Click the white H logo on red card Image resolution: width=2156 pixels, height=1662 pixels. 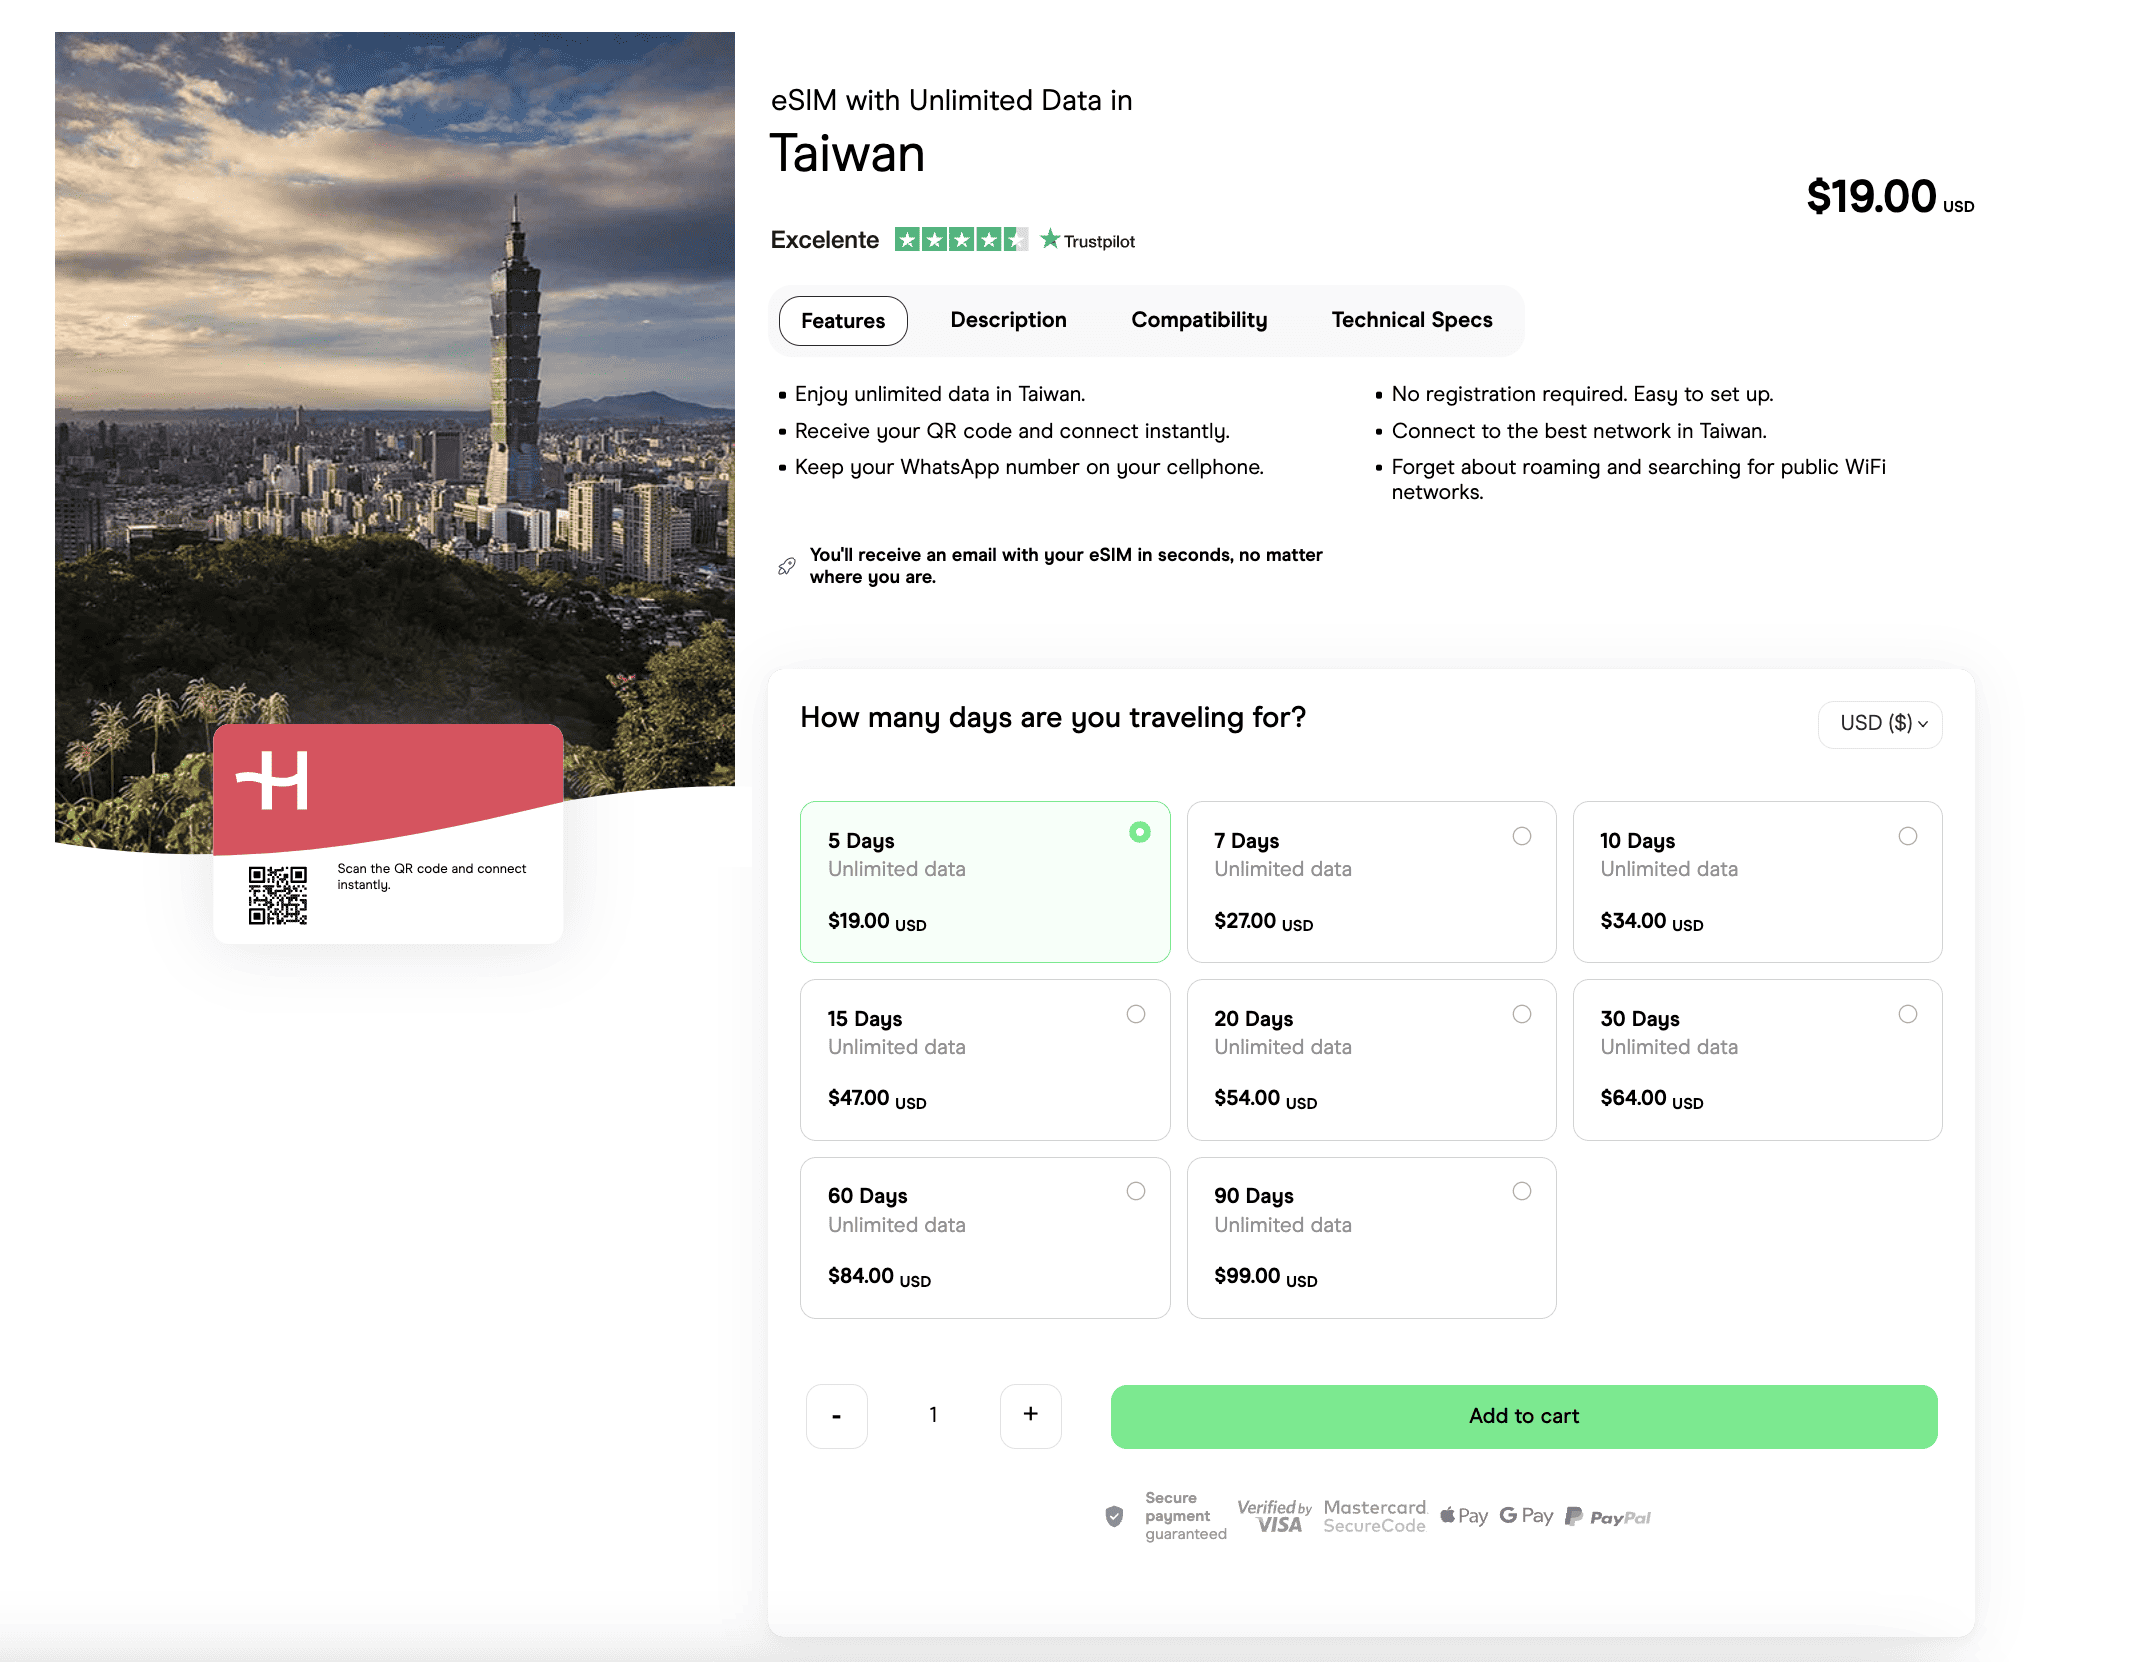272,780
